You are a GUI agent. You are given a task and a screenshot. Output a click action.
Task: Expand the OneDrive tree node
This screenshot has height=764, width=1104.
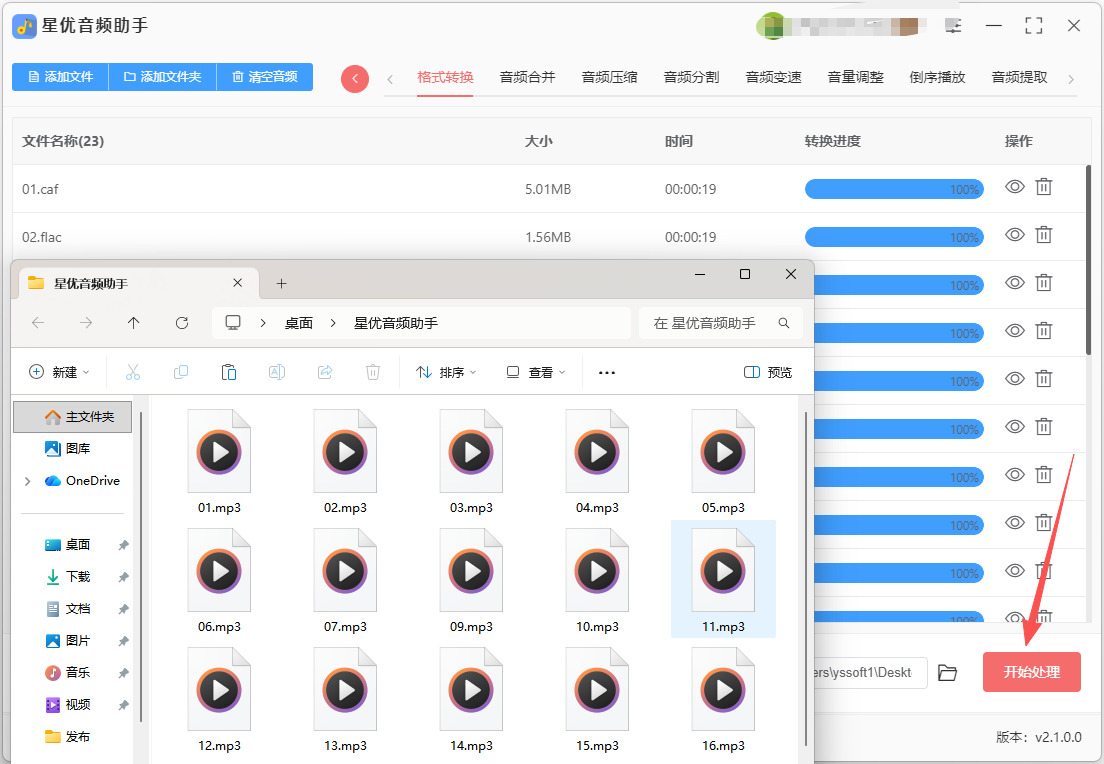[x=27, y=481]
